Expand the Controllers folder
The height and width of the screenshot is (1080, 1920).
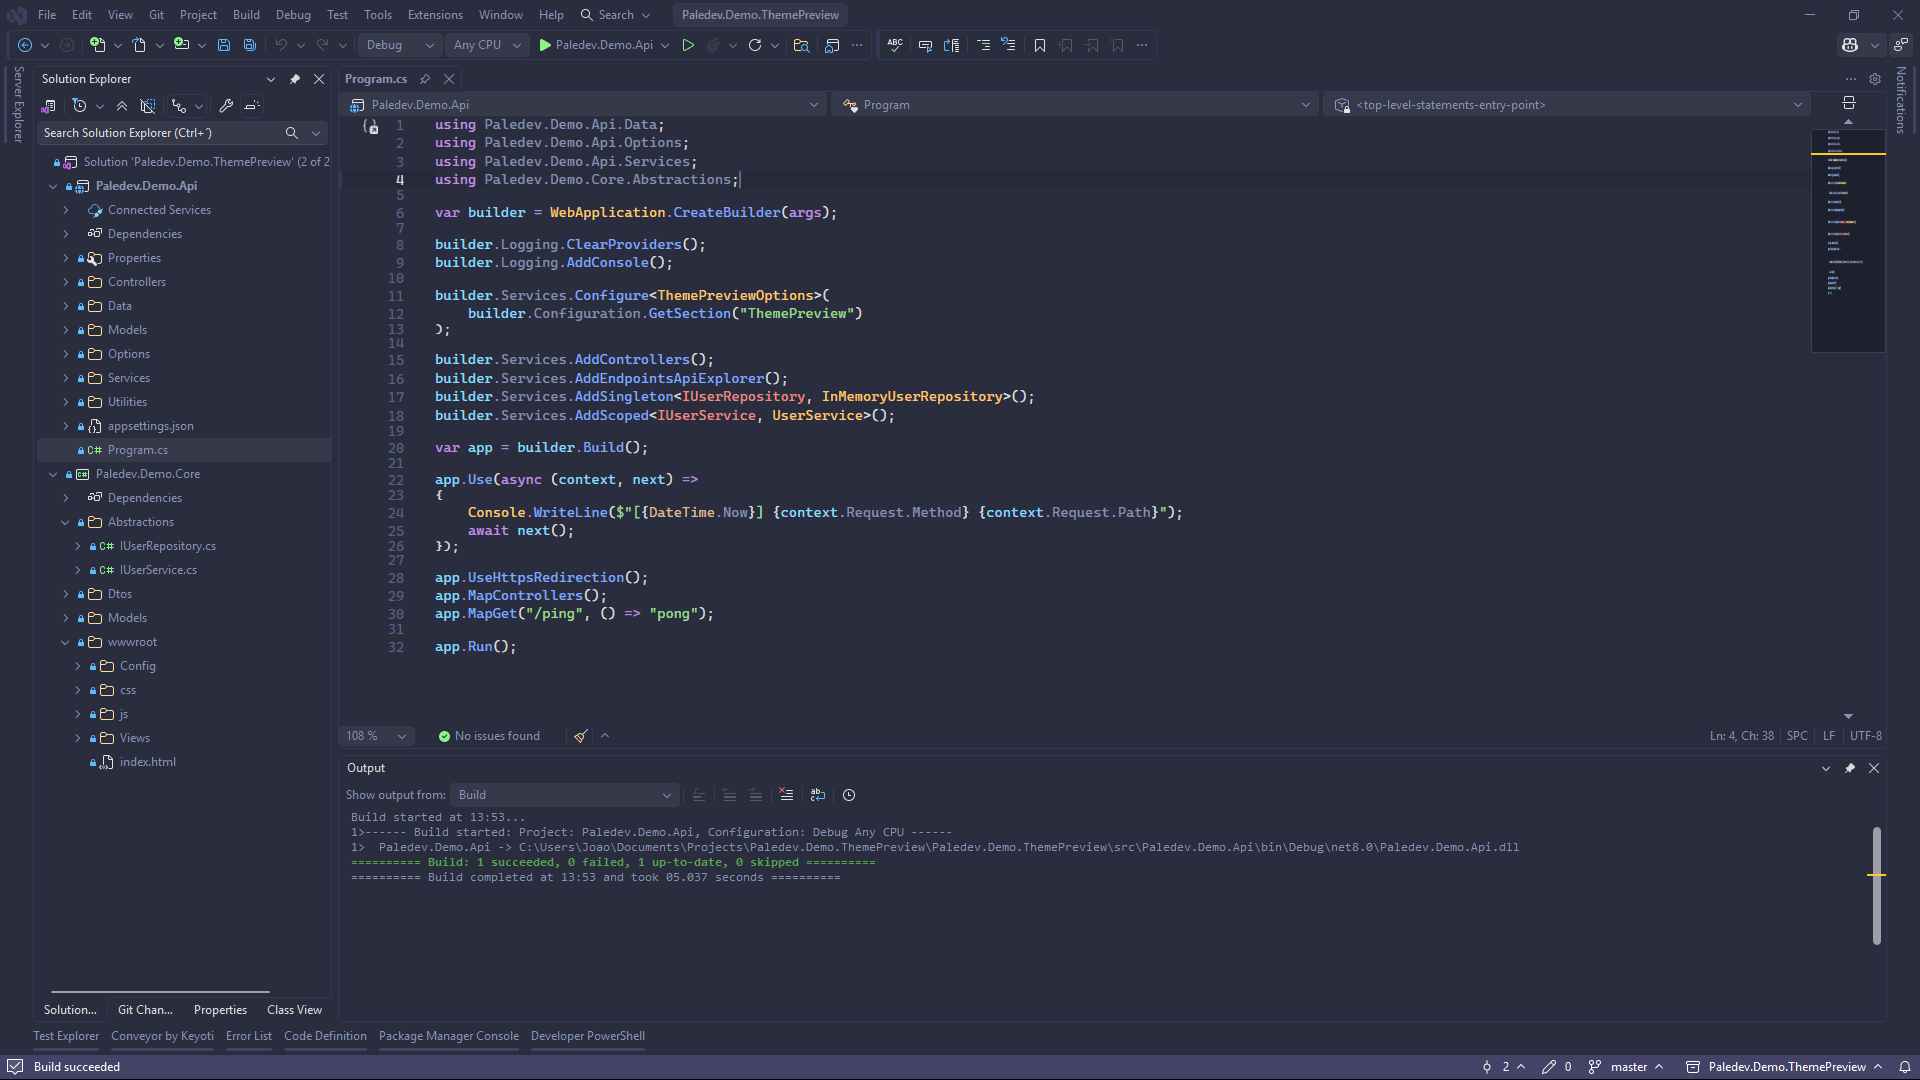pos(66,282)
